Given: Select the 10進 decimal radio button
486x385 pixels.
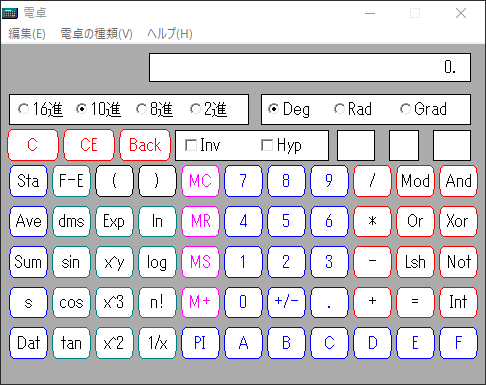Looking at the screenshot, I should pos(98,109).
